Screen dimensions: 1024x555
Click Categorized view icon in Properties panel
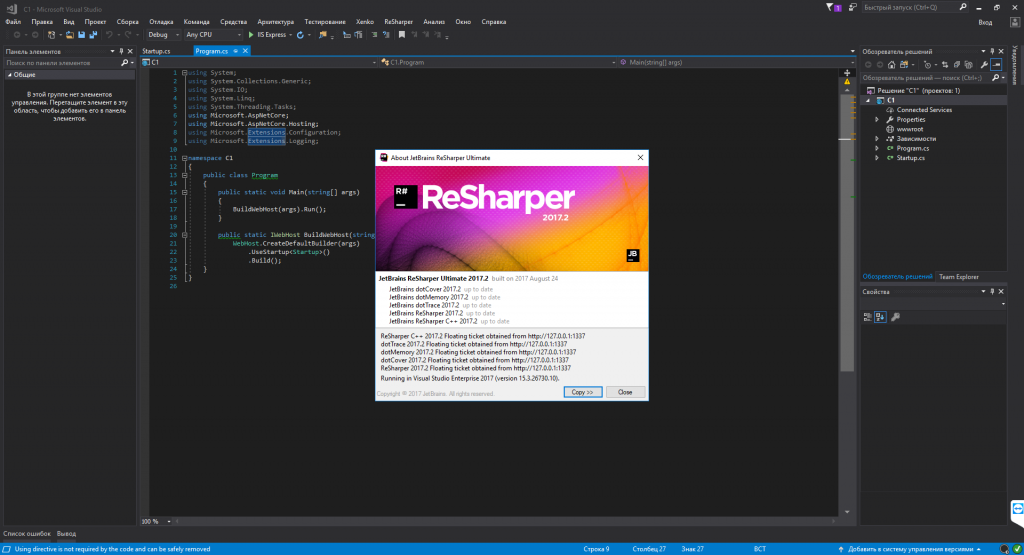point(867,317)
